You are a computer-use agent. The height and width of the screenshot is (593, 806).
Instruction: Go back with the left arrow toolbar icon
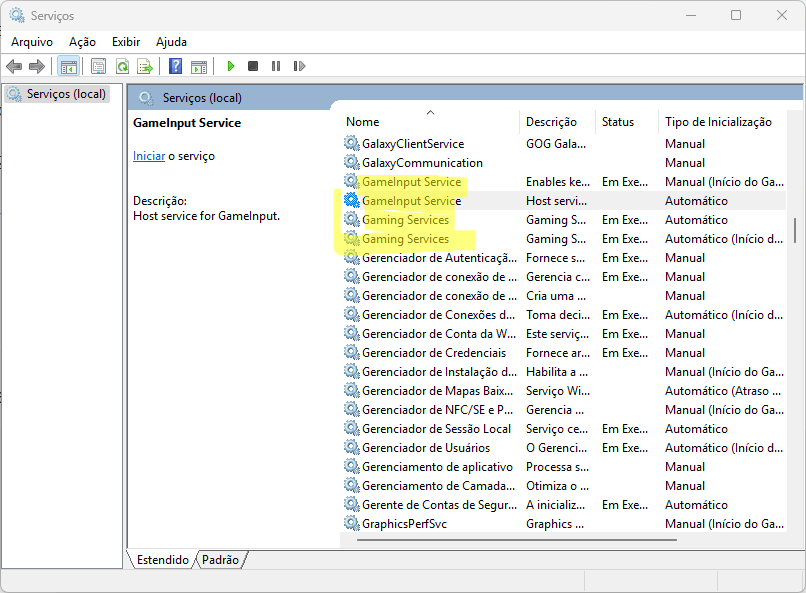coord(14,66)
